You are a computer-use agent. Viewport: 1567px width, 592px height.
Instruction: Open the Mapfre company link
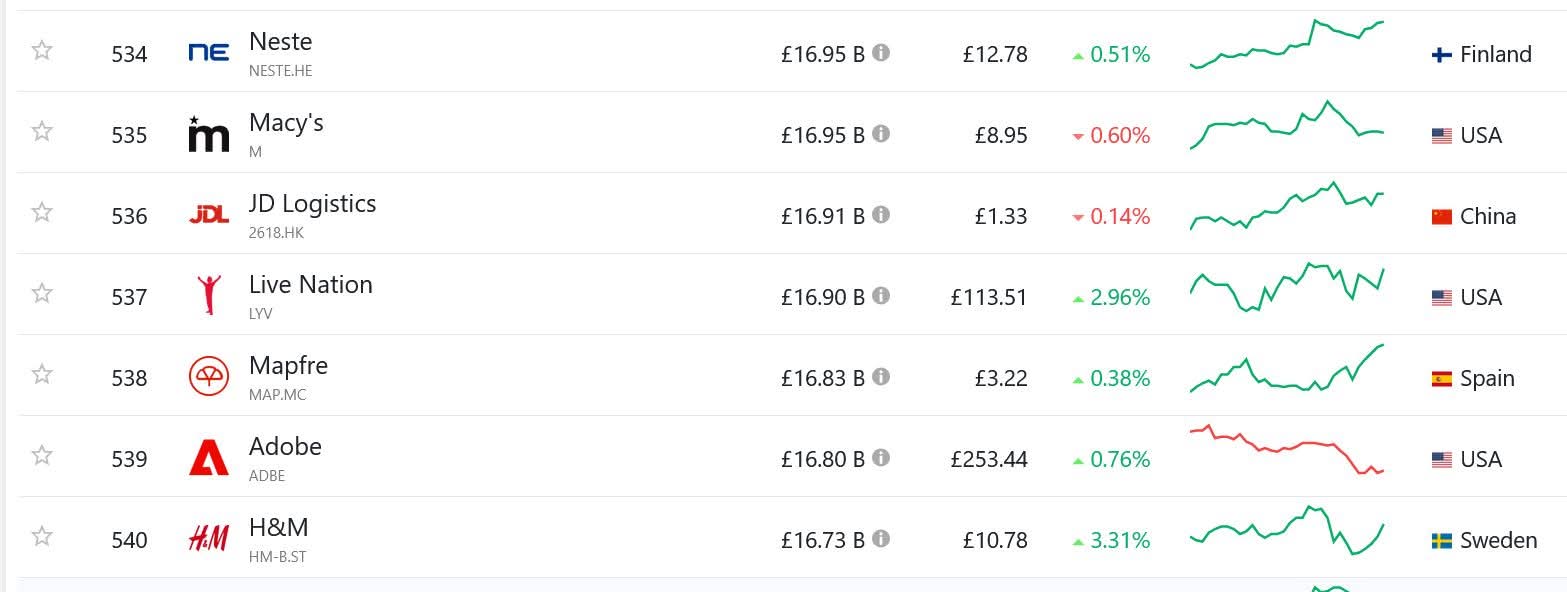pyautogui.click(x=288, y=366)
